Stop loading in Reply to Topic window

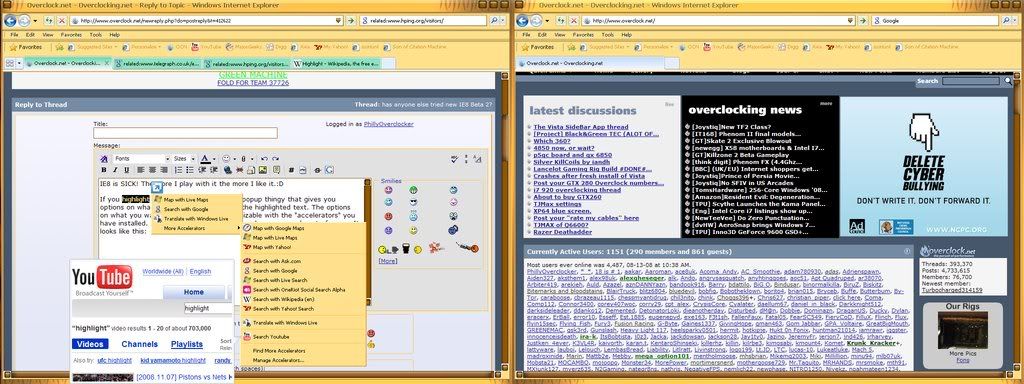click(x=62, y=21)
